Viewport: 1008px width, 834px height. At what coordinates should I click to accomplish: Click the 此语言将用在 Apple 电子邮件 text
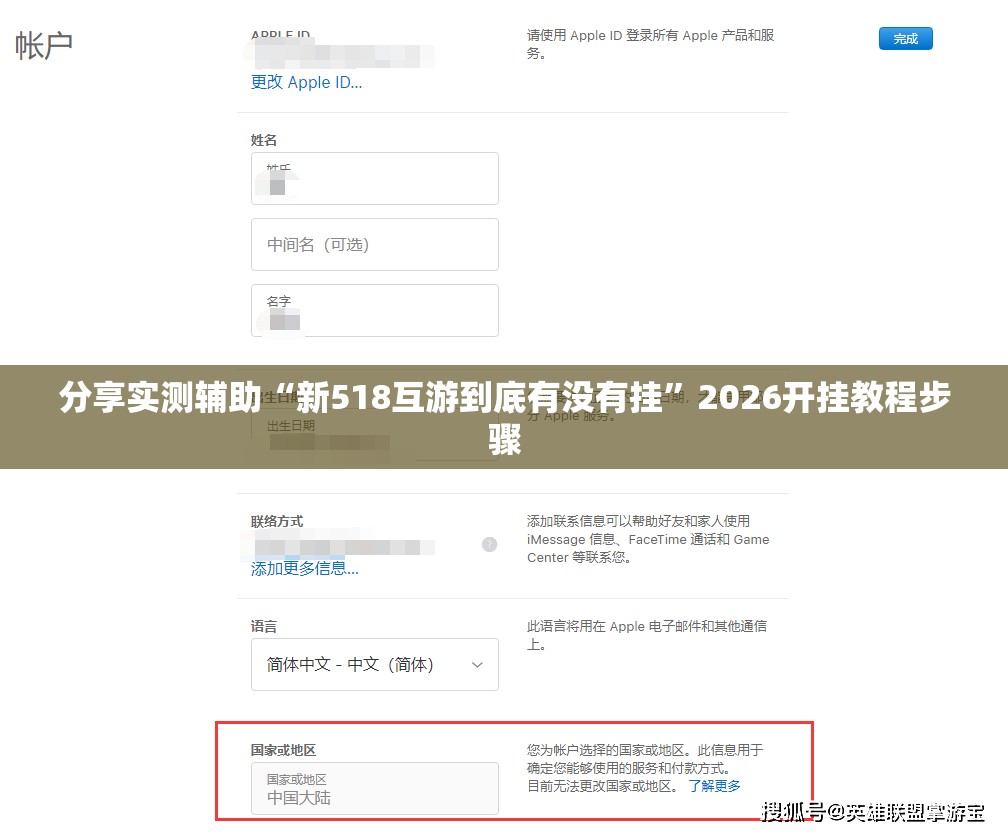click(647, 635)
